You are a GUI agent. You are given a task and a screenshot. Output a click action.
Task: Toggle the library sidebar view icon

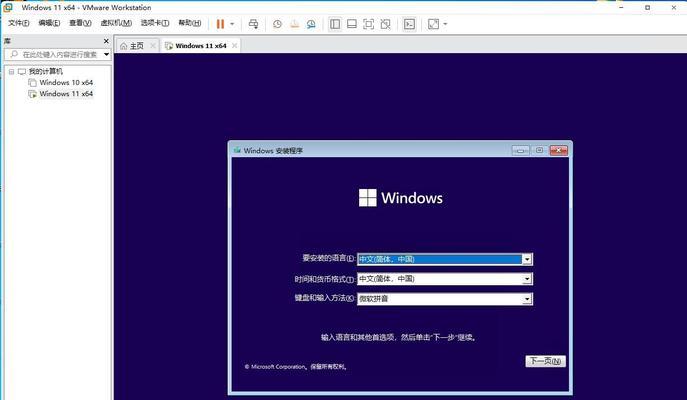tap(335, 24)
